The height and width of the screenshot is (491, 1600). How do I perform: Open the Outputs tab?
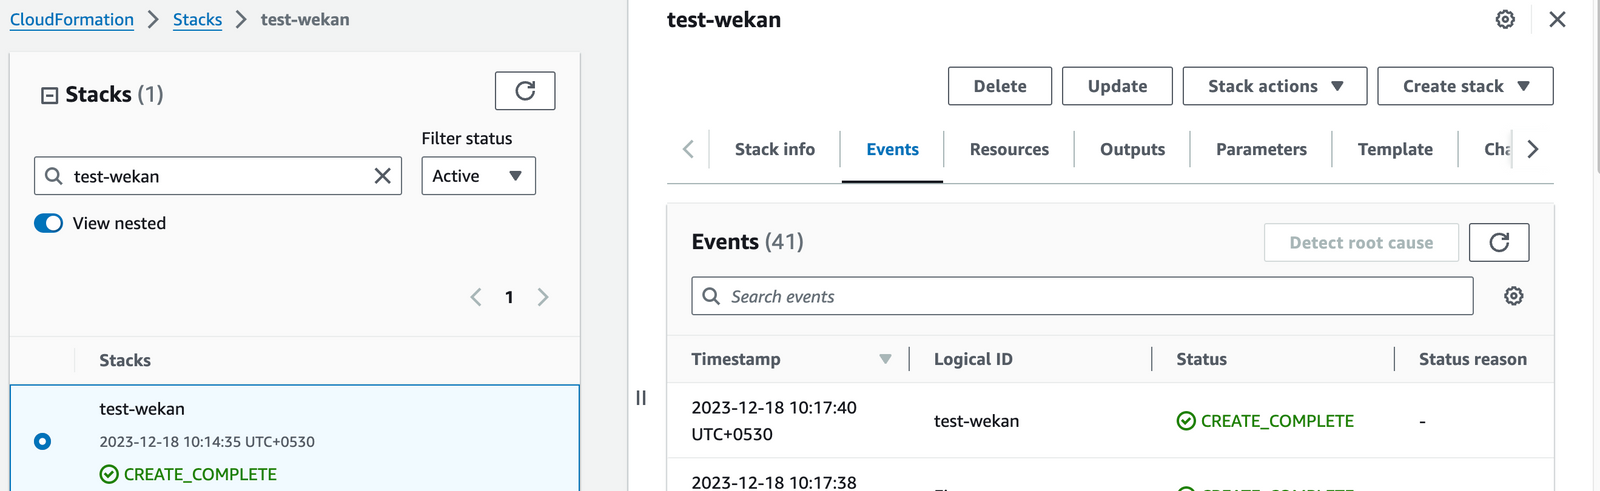[x=1132, y=149]
